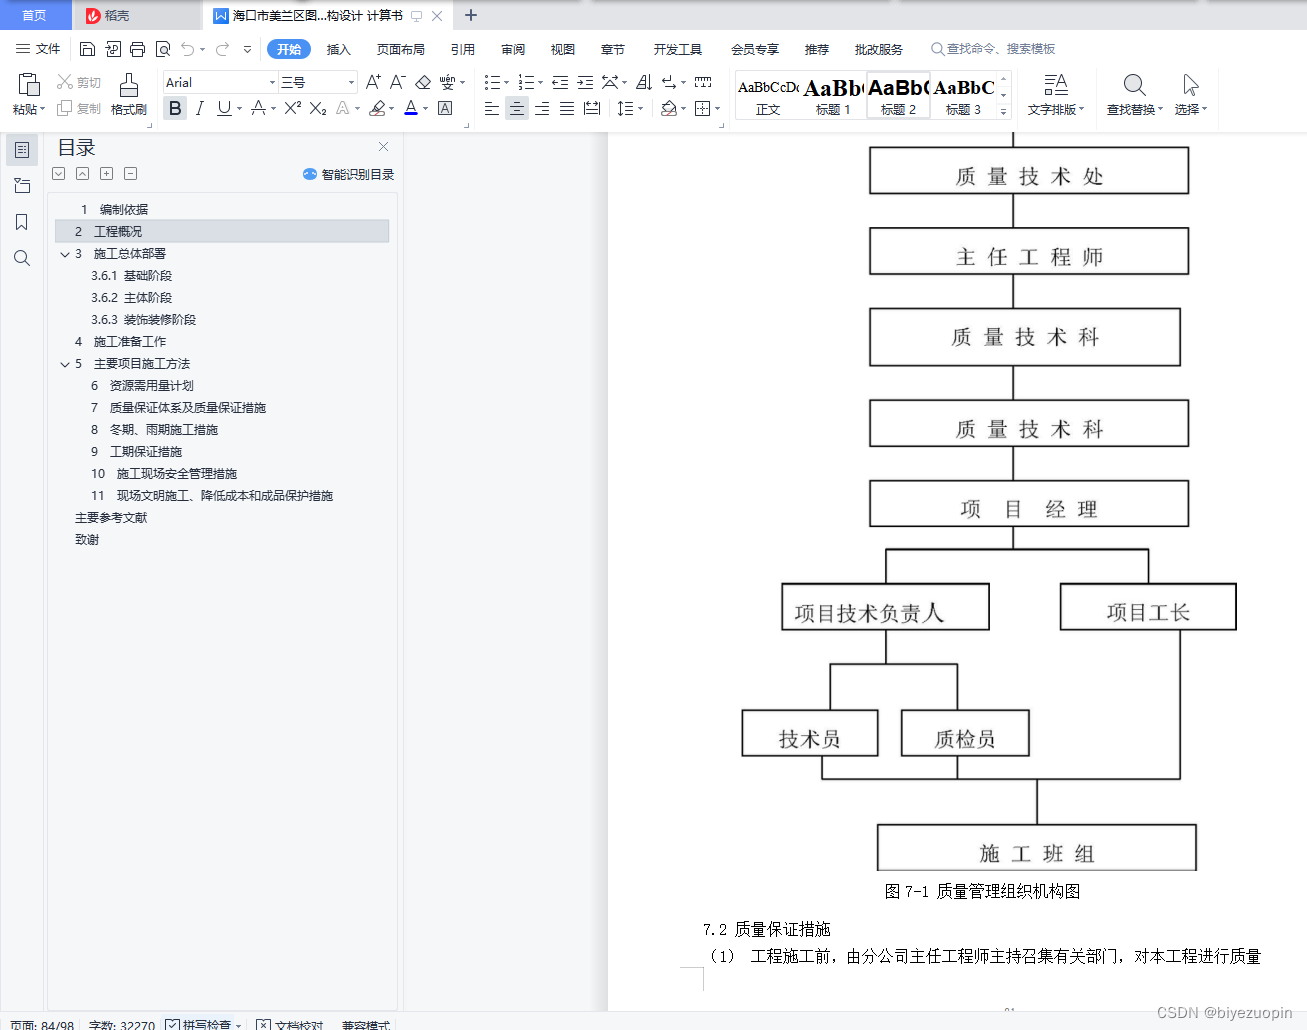Collapse section 3 施工总体部署 in outline

65,254
